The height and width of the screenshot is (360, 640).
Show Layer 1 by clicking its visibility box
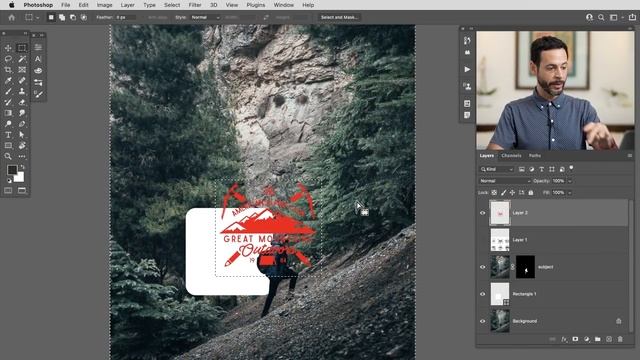click(x=482, y=240)
